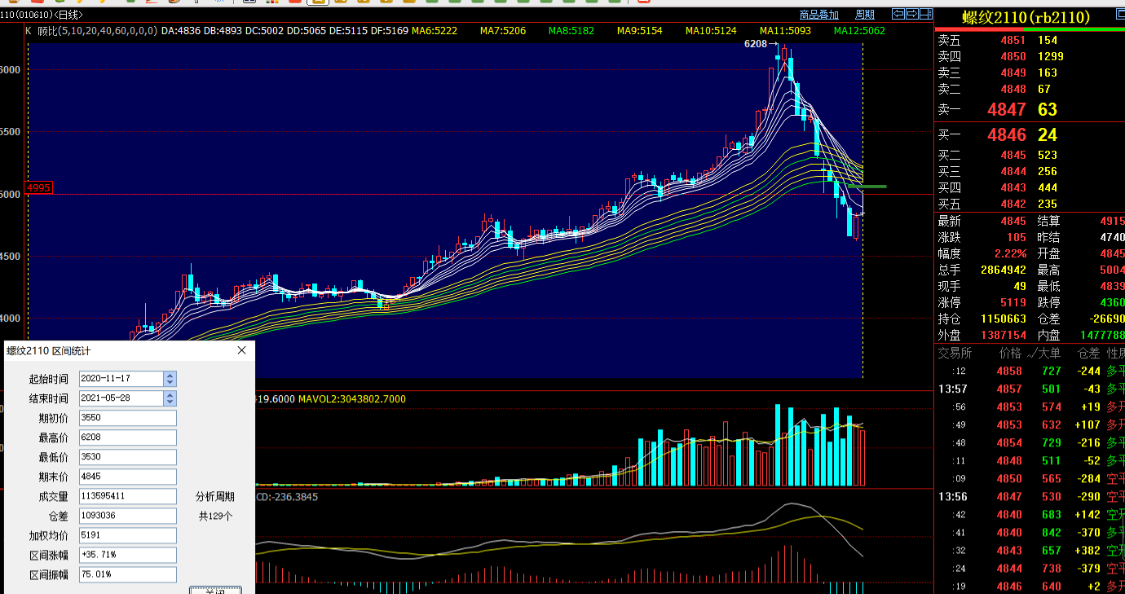Screen dimensions: 1125x594
Task: Click the 买二 price 4845 row
Action: (1030, 155)
